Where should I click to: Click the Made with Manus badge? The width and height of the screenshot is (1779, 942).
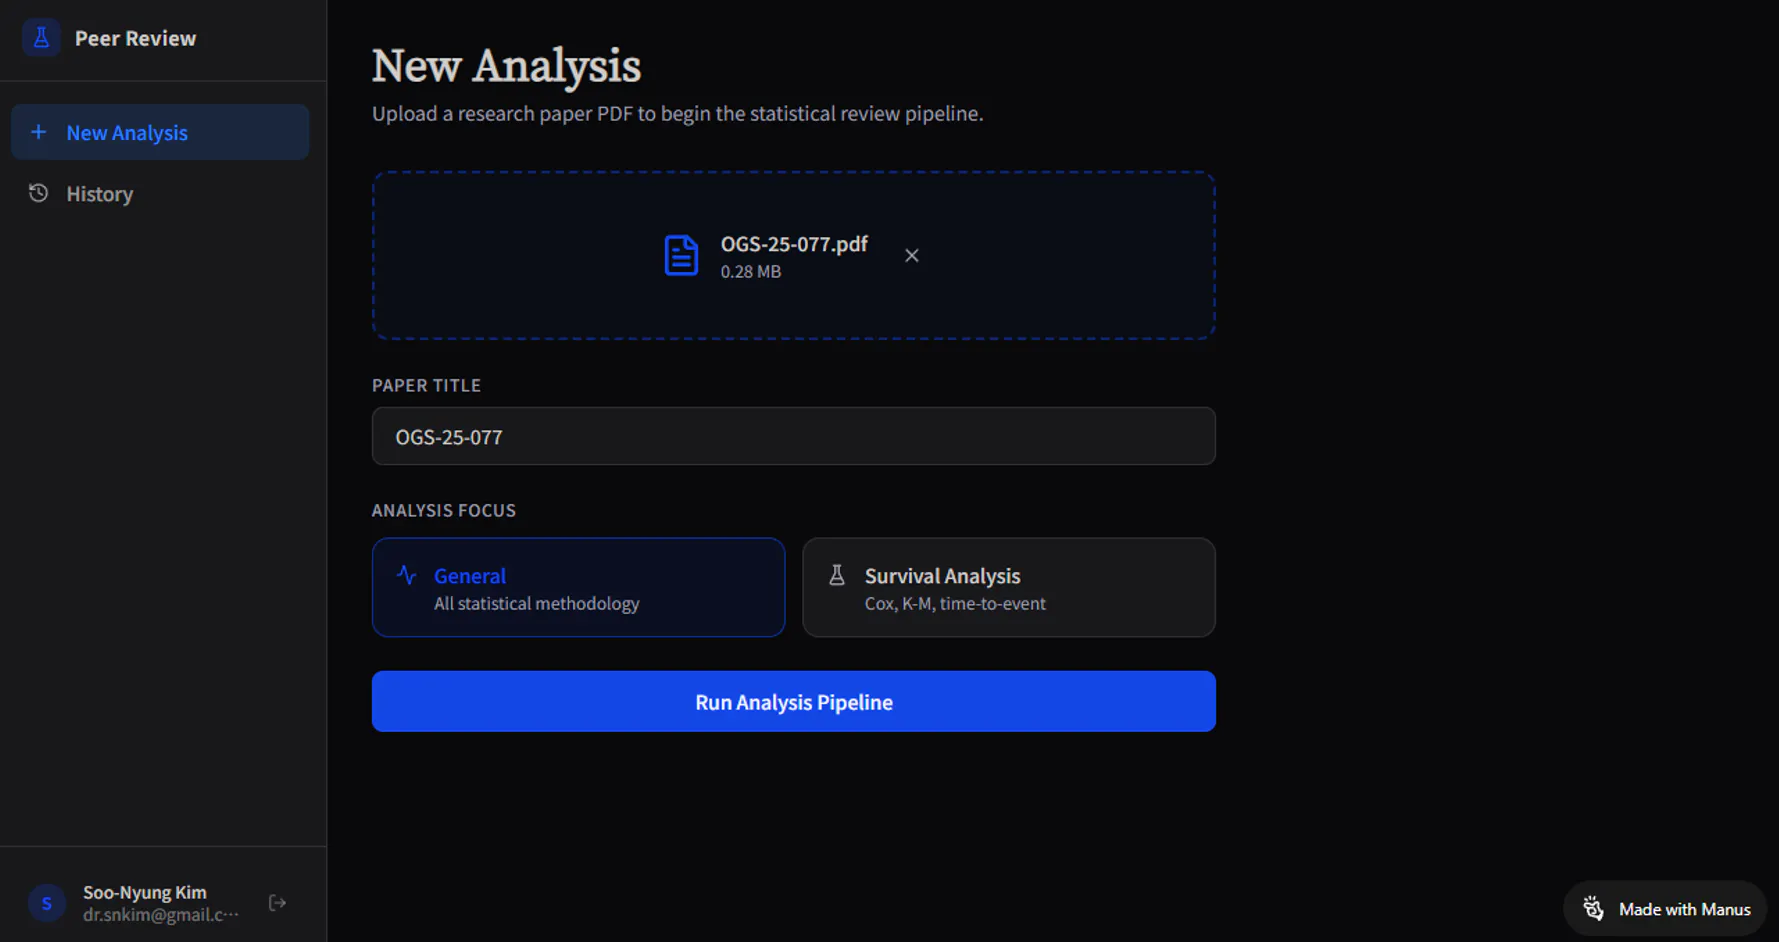tap(1665, 908)
